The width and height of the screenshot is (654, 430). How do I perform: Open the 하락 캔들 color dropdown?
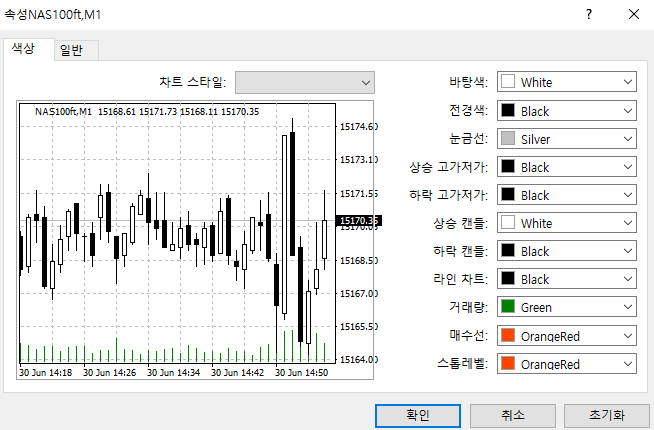click(x=566, y=251)
